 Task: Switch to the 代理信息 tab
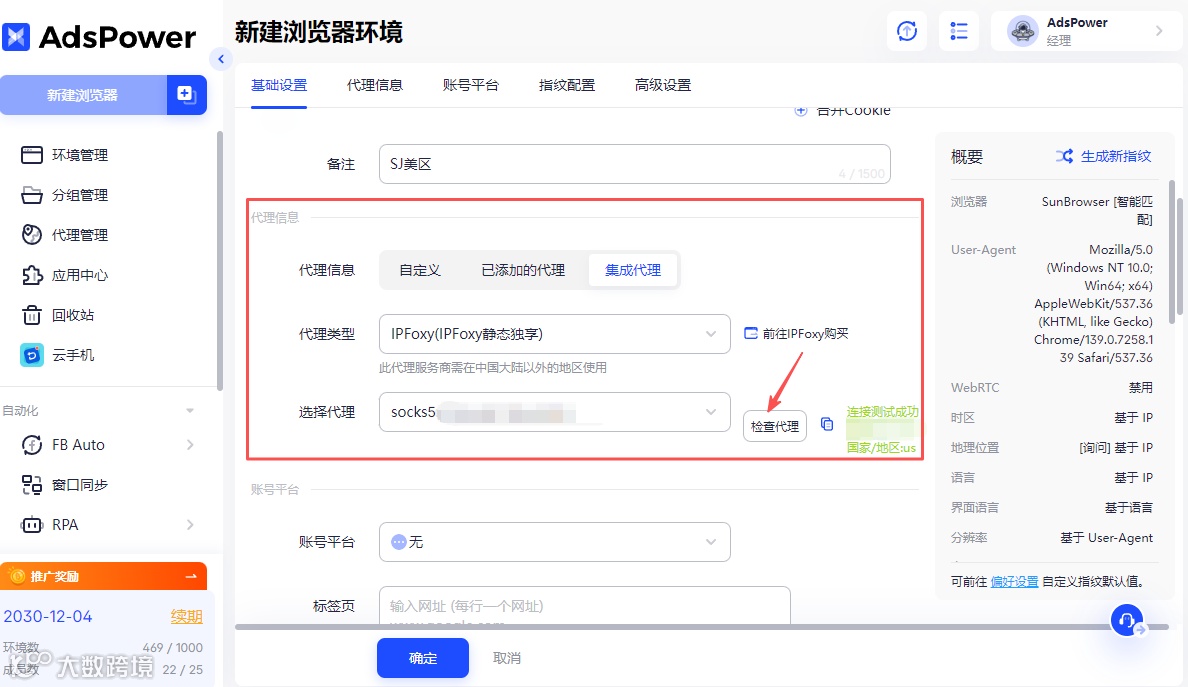374,85
